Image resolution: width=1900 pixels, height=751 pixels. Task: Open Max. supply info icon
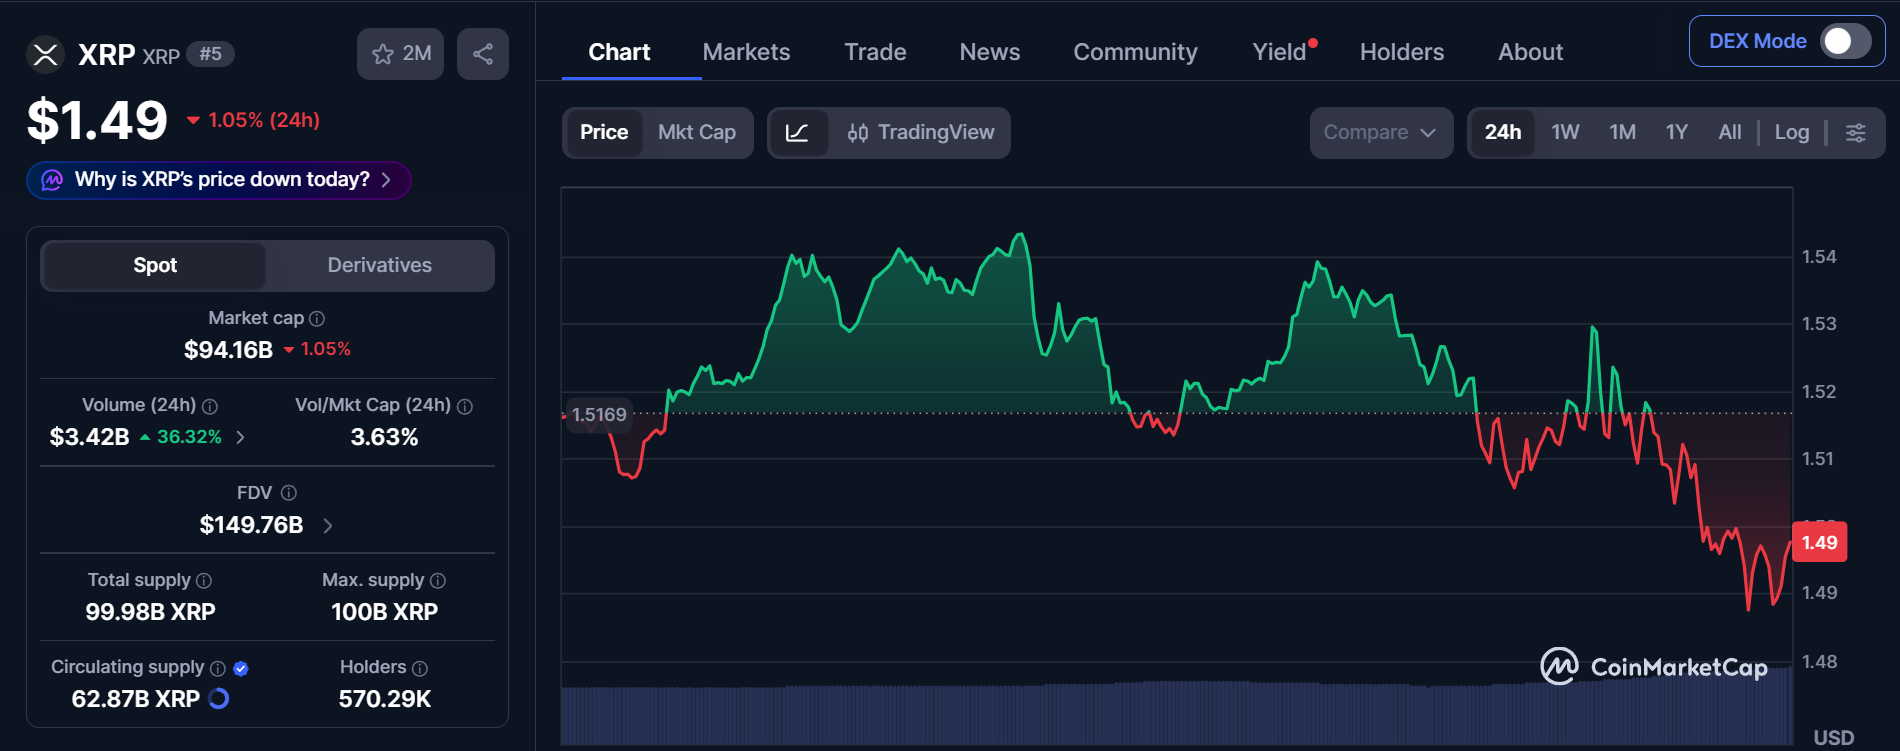(x=438, y=580)
